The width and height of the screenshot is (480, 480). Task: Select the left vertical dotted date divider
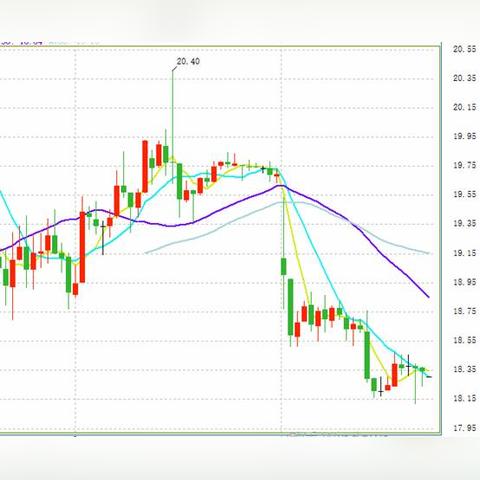pos(75,240)
